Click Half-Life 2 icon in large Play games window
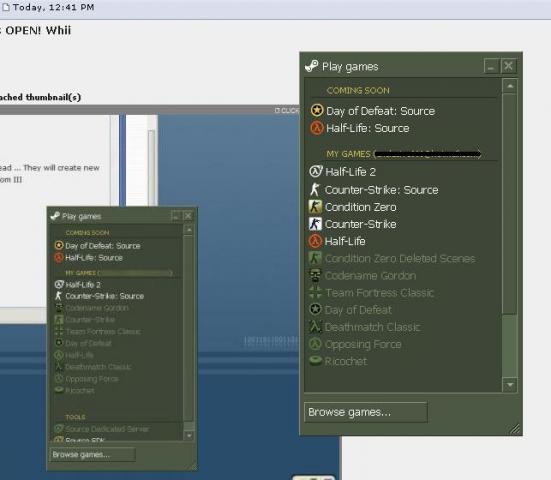 316,171
